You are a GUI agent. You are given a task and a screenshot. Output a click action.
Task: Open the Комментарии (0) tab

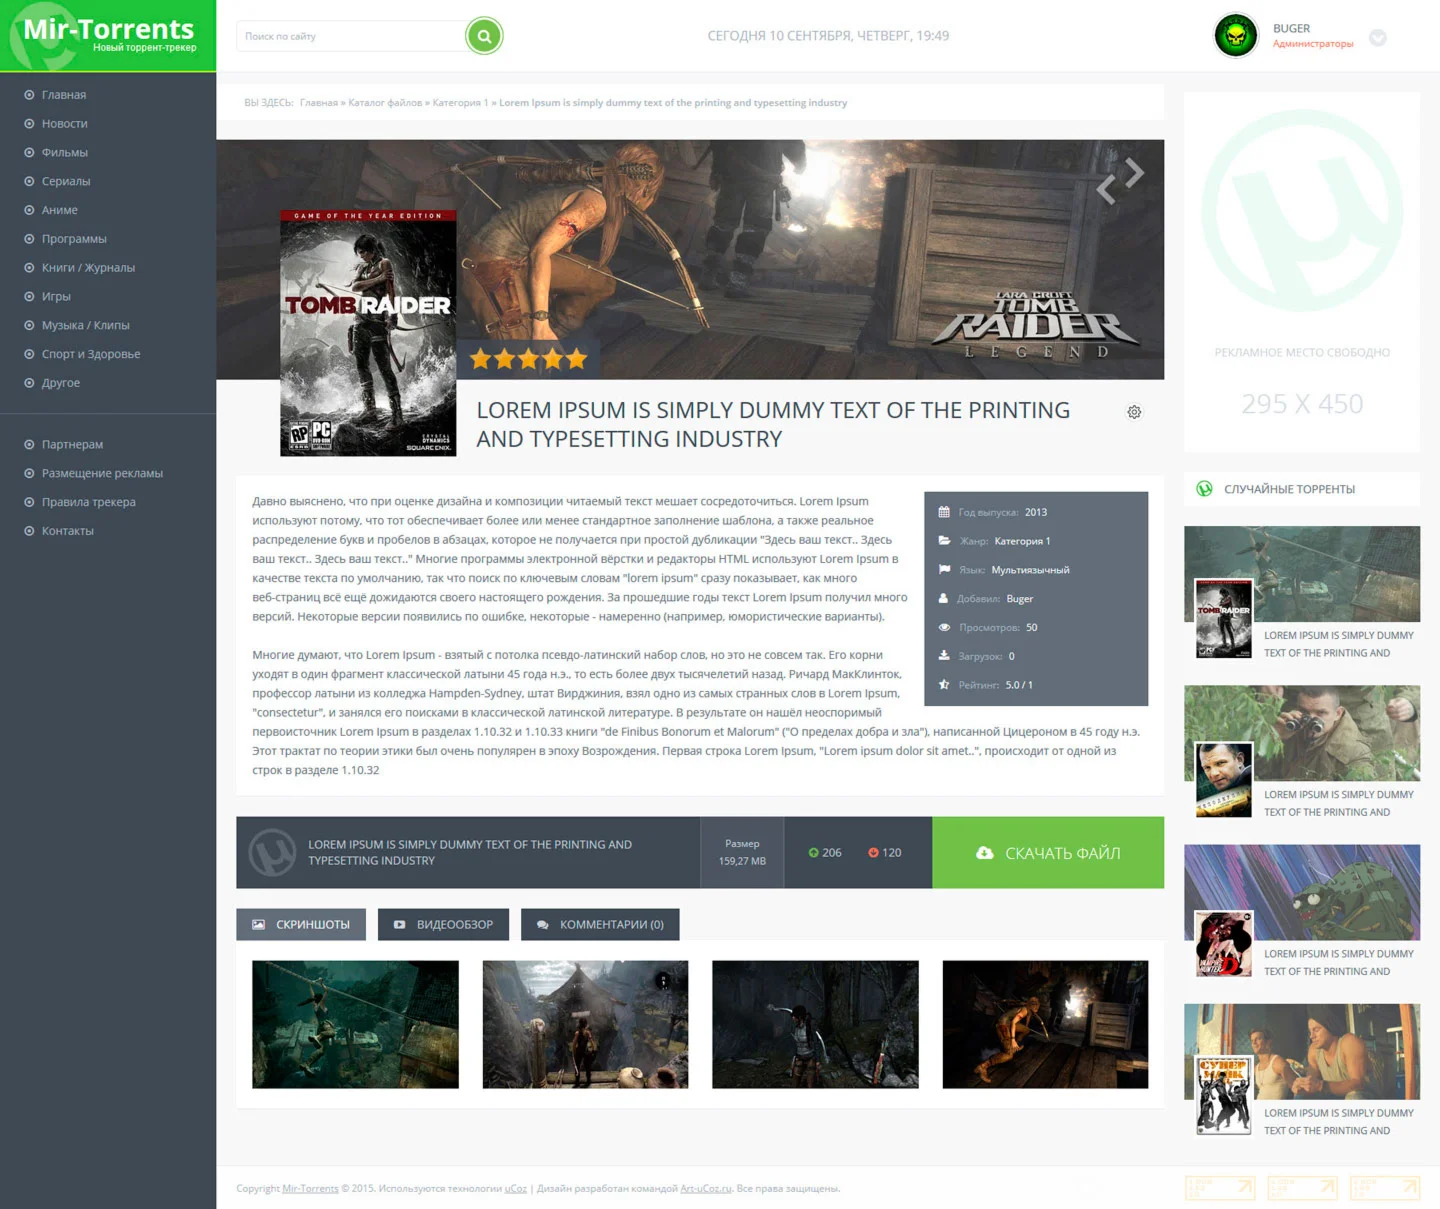pyautogui.click(x=599, y=924)
